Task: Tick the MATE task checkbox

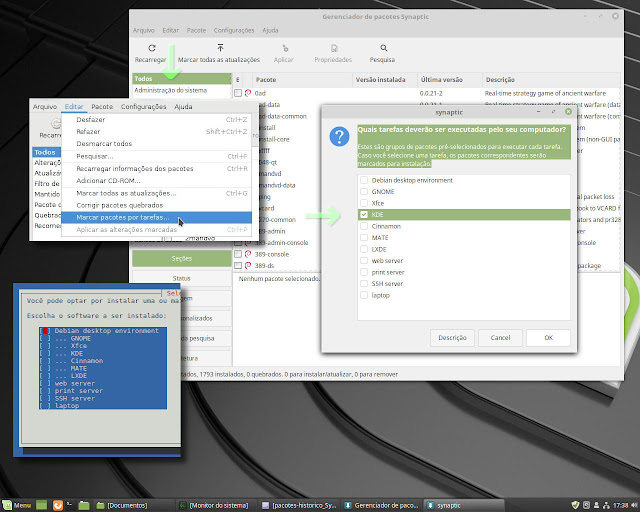Action: point(364,237)
